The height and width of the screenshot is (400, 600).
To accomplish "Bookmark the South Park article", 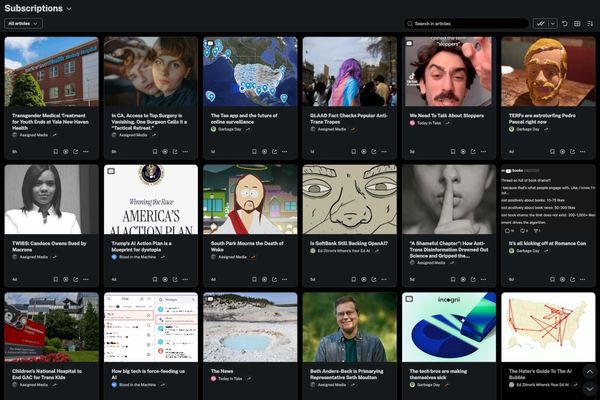I will [x=254, y=279].
